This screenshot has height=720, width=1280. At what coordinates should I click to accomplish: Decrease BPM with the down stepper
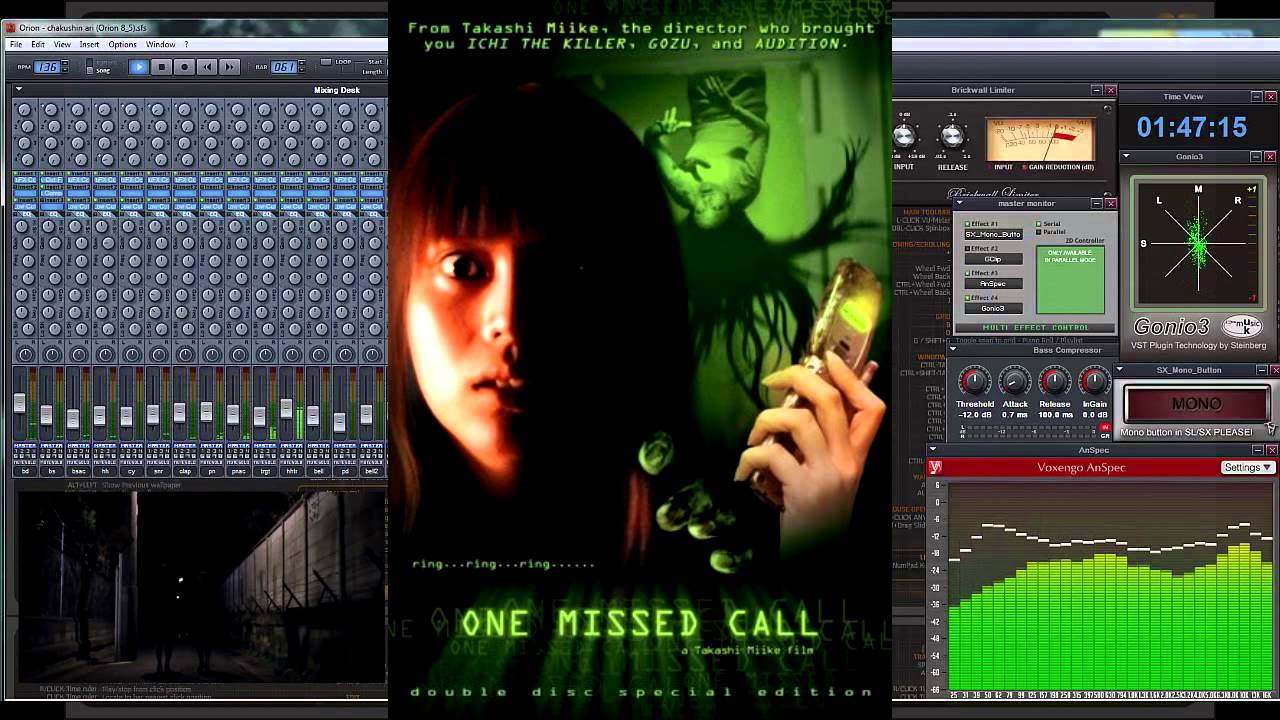[65, 71]
